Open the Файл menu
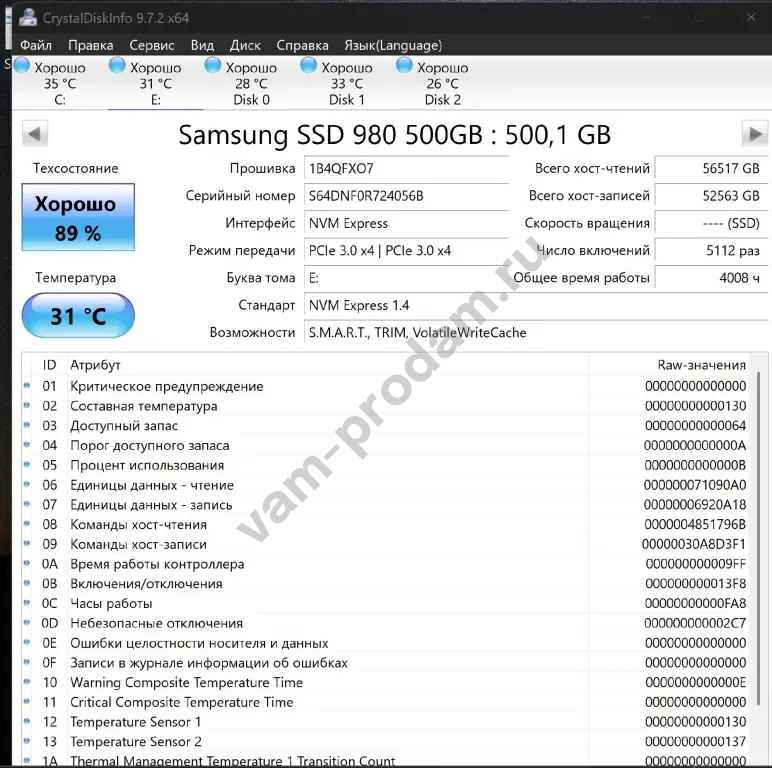 point(35,45)
